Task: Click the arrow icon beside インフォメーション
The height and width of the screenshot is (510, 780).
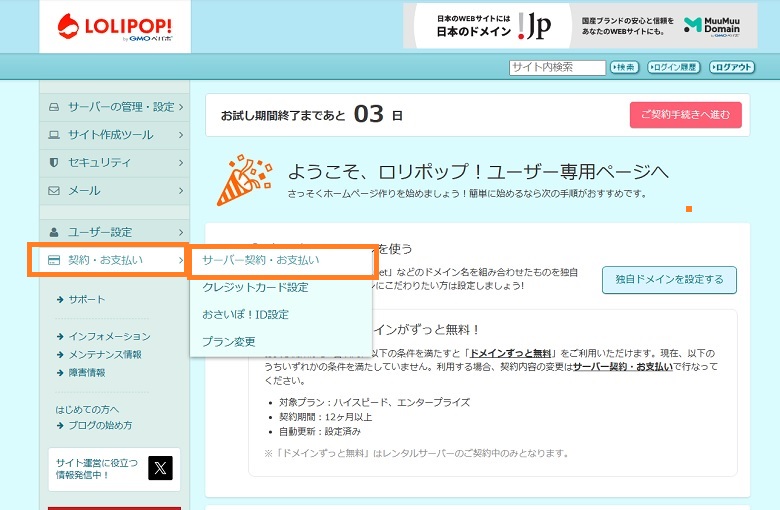Action: [60, 337]
